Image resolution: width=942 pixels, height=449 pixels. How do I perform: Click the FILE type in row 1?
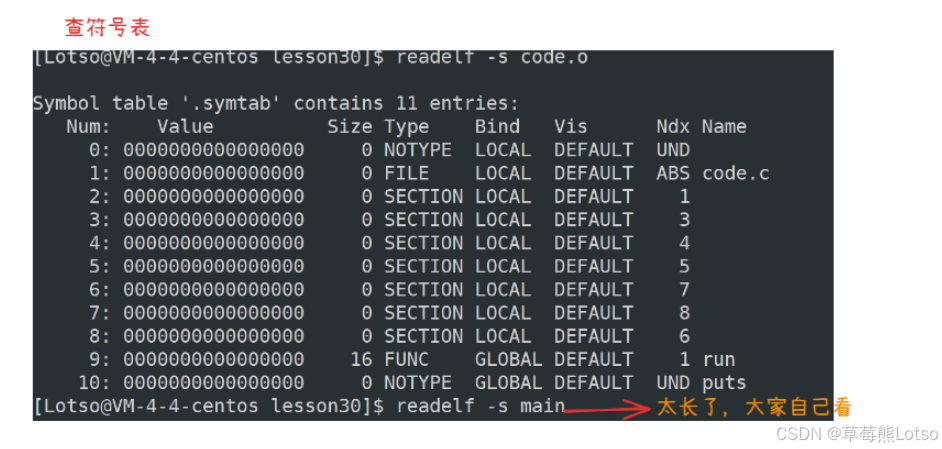pyautogui.click(x=407, y=174)
